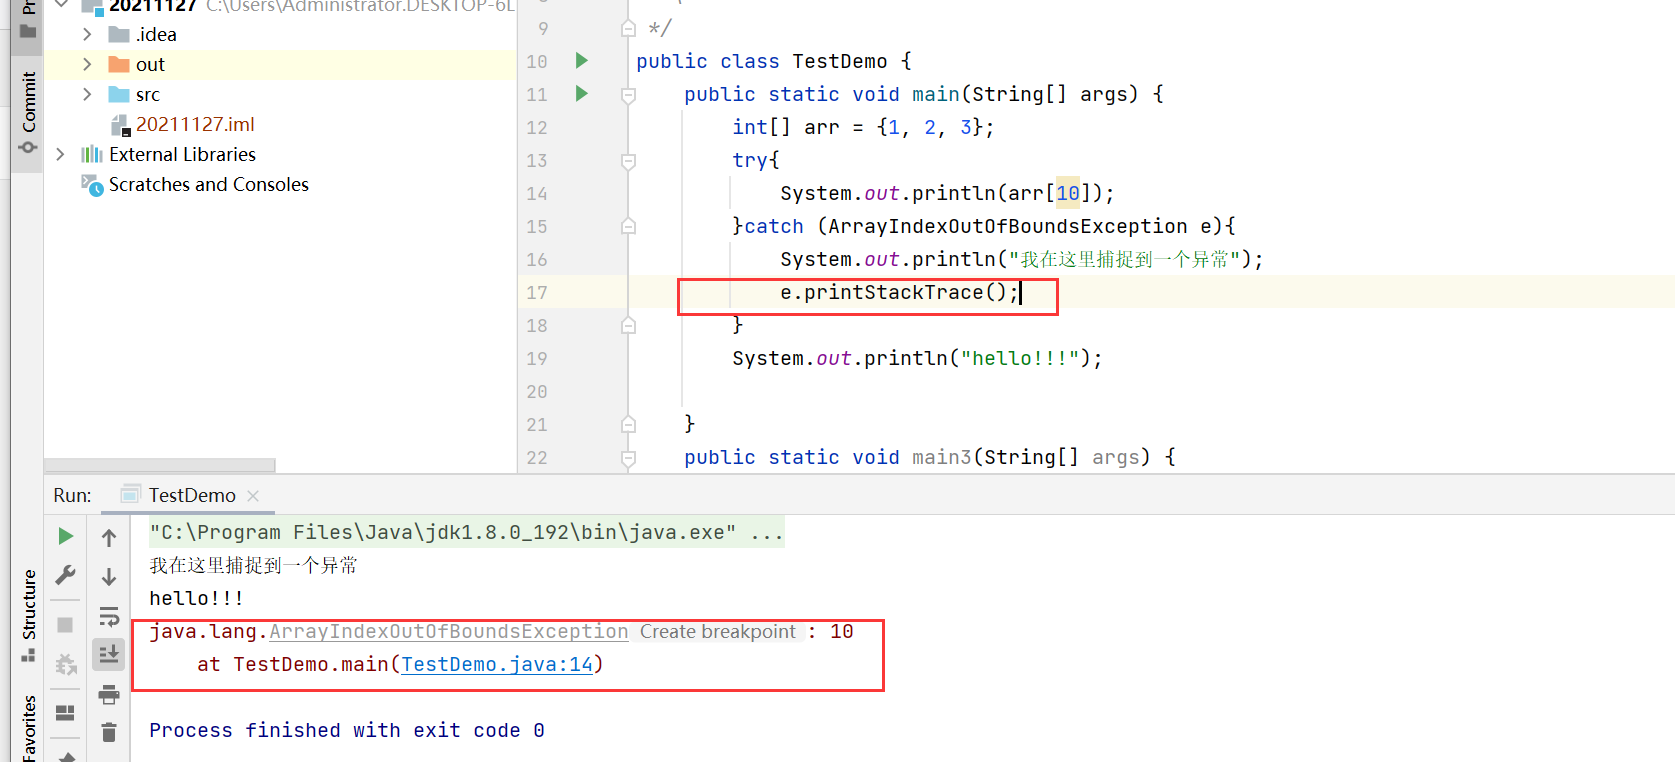The image size is (1675, 762).
Task: Select Scratches and Consoles node
Action: click(x=208, y=184)
